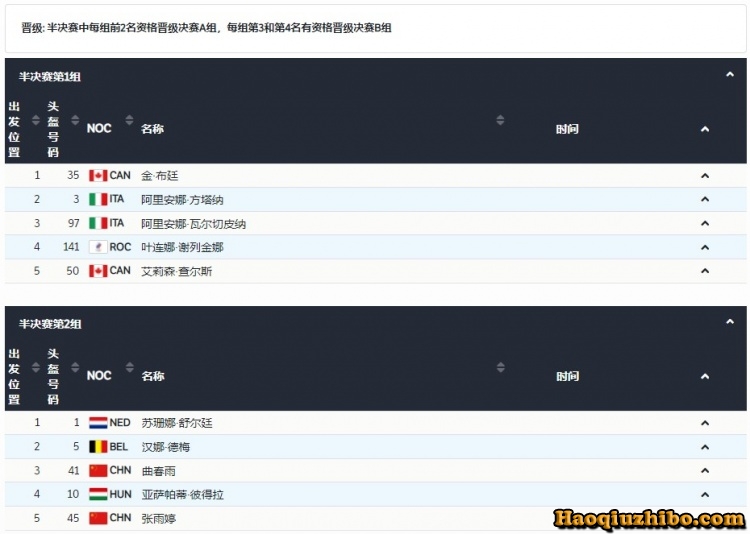Click 时间 header in 半决赛第2组 table
This screenshot has height=534, width=750.
point(567,377)
